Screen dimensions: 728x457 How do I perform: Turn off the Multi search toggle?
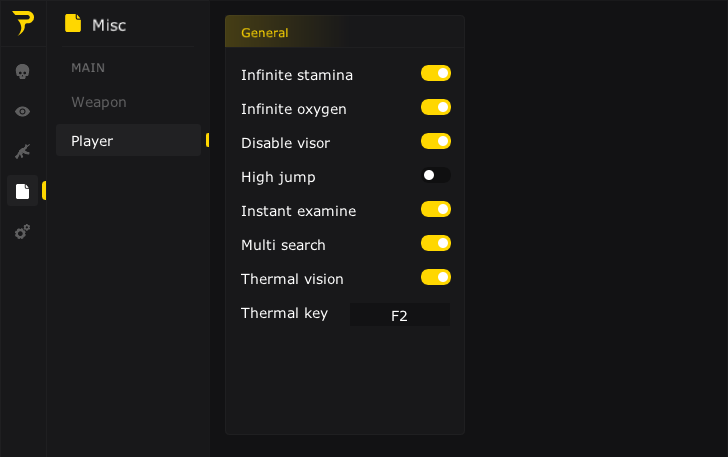[x=436, y=243]
